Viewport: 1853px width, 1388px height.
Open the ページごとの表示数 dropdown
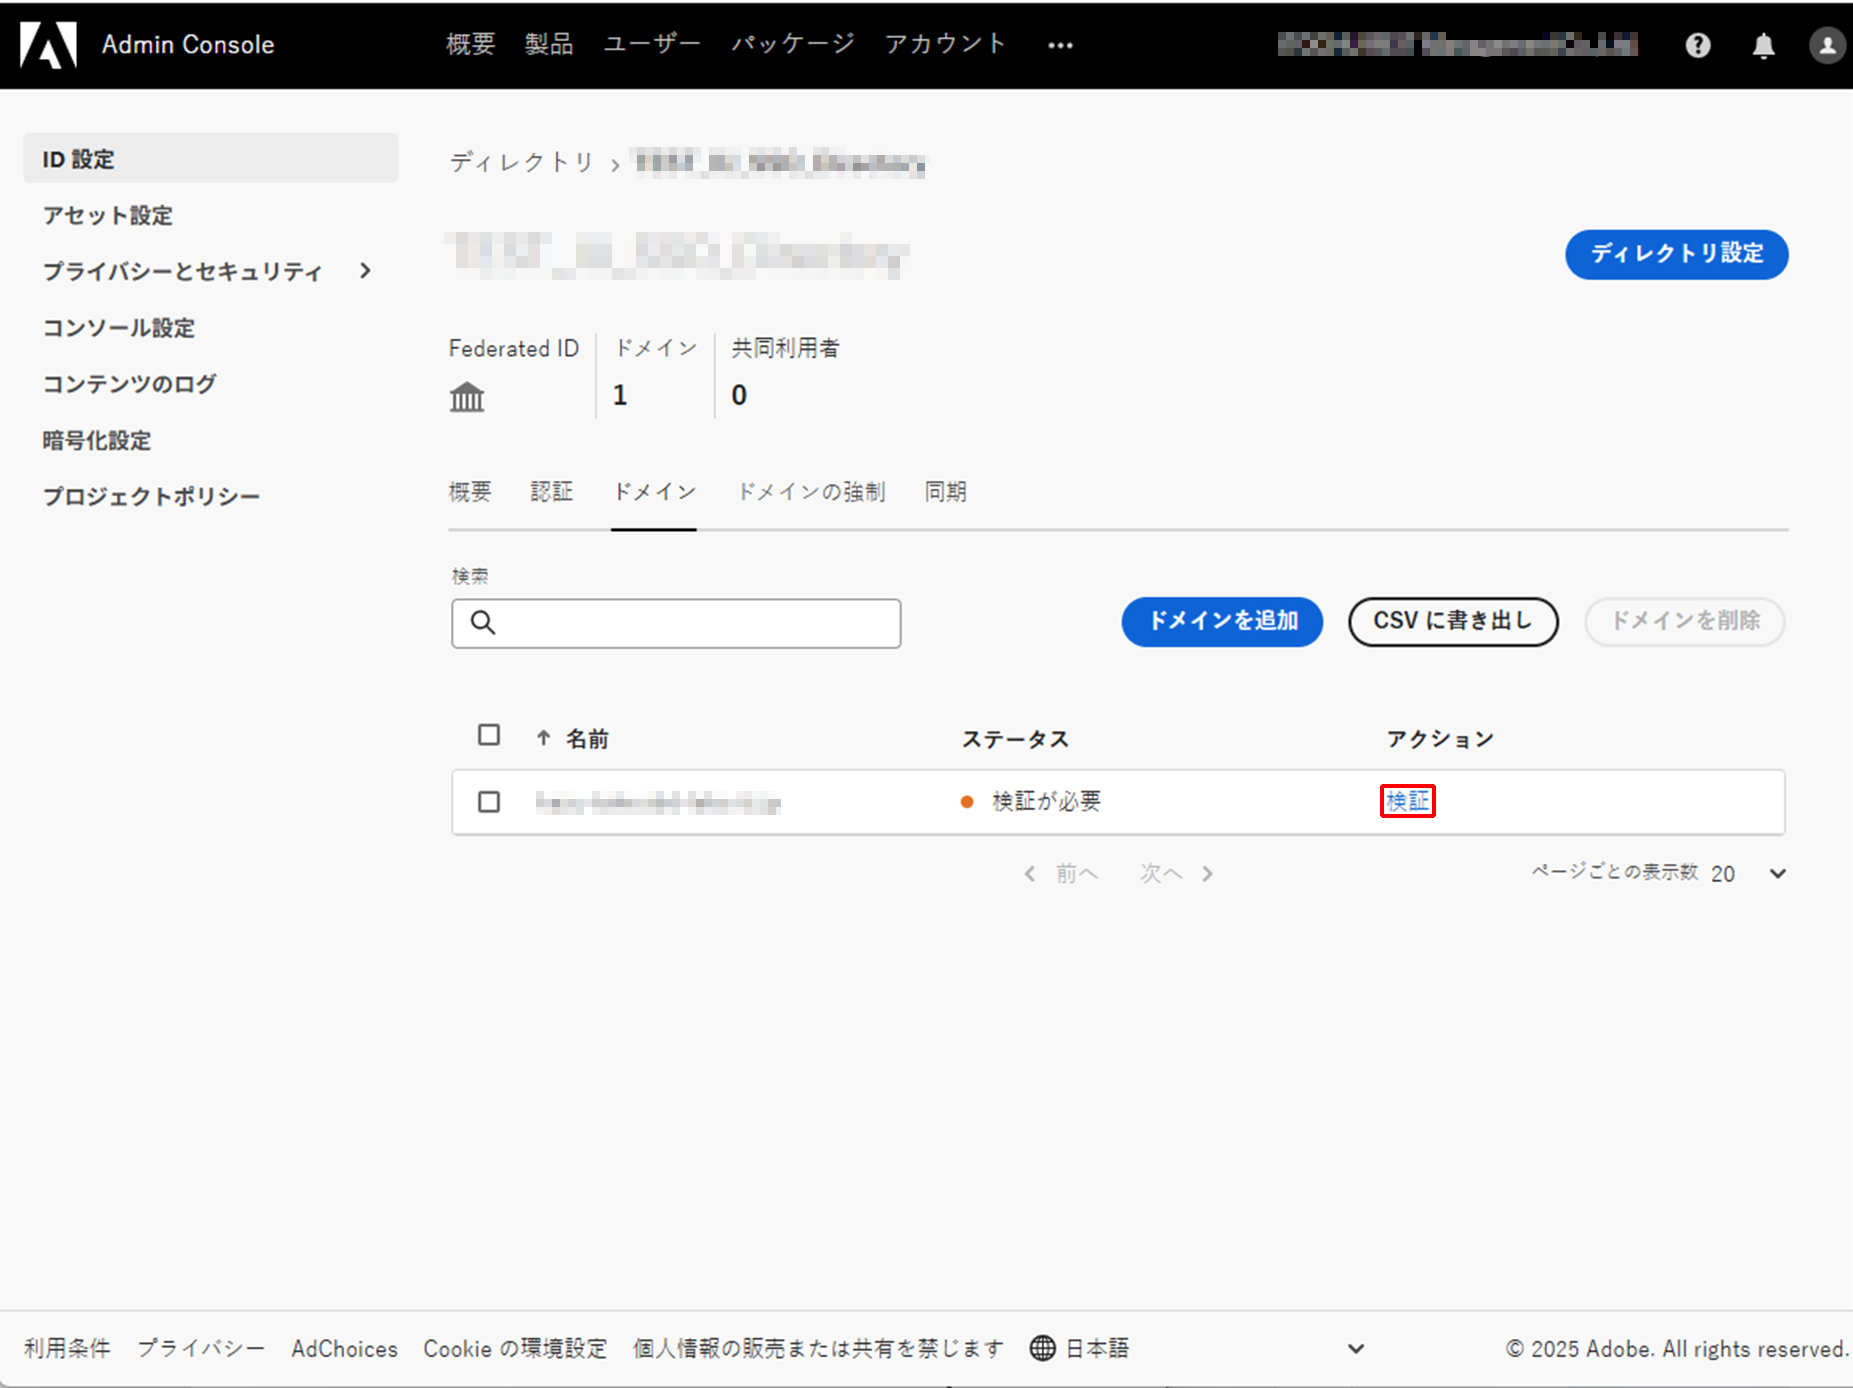(x=1776, y=873)
